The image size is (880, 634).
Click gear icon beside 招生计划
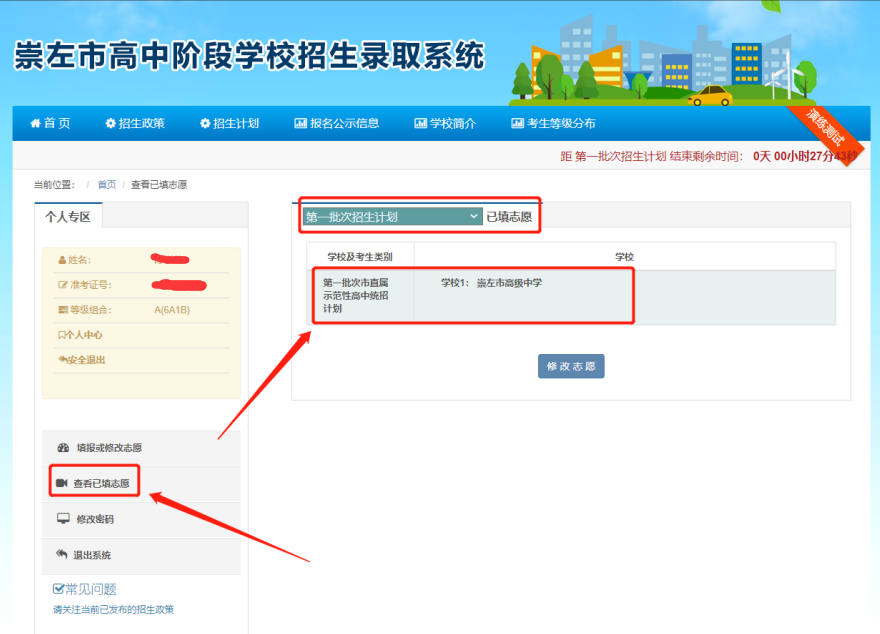205,124
